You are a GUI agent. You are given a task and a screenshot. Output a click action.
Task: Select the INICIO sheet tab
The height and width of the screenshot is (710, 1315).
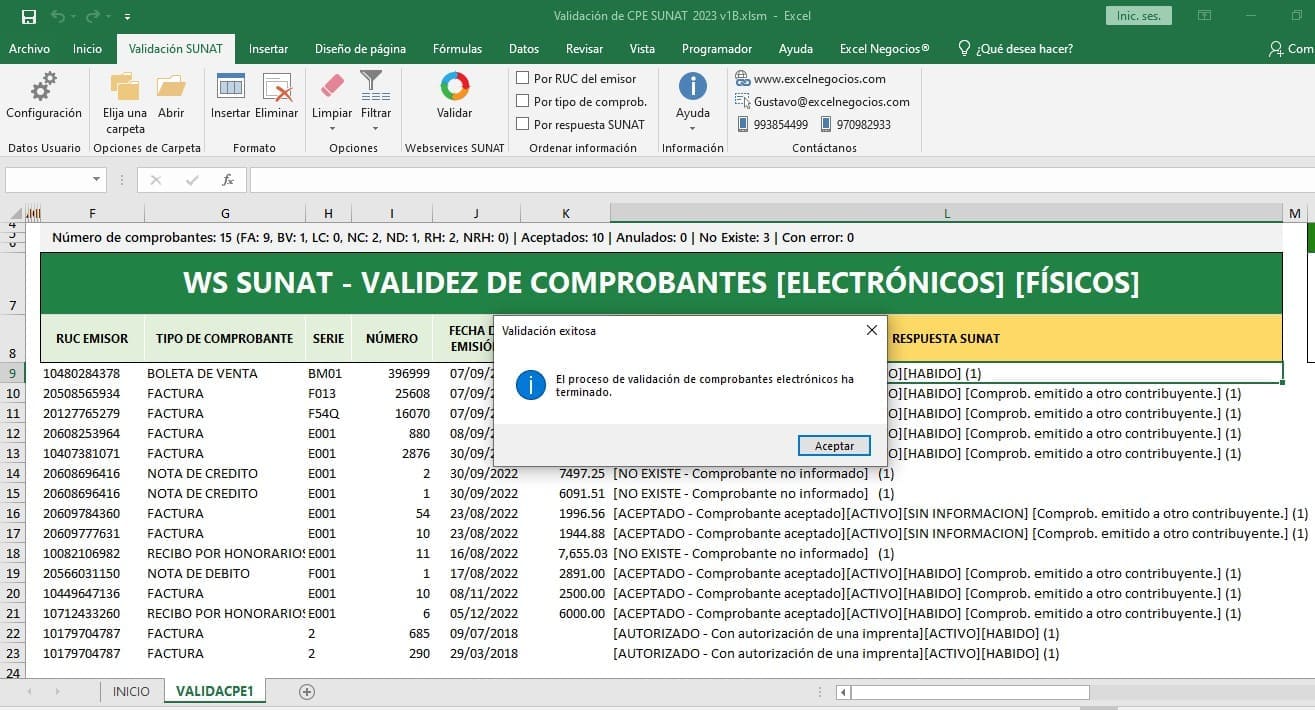click(131, 690)
